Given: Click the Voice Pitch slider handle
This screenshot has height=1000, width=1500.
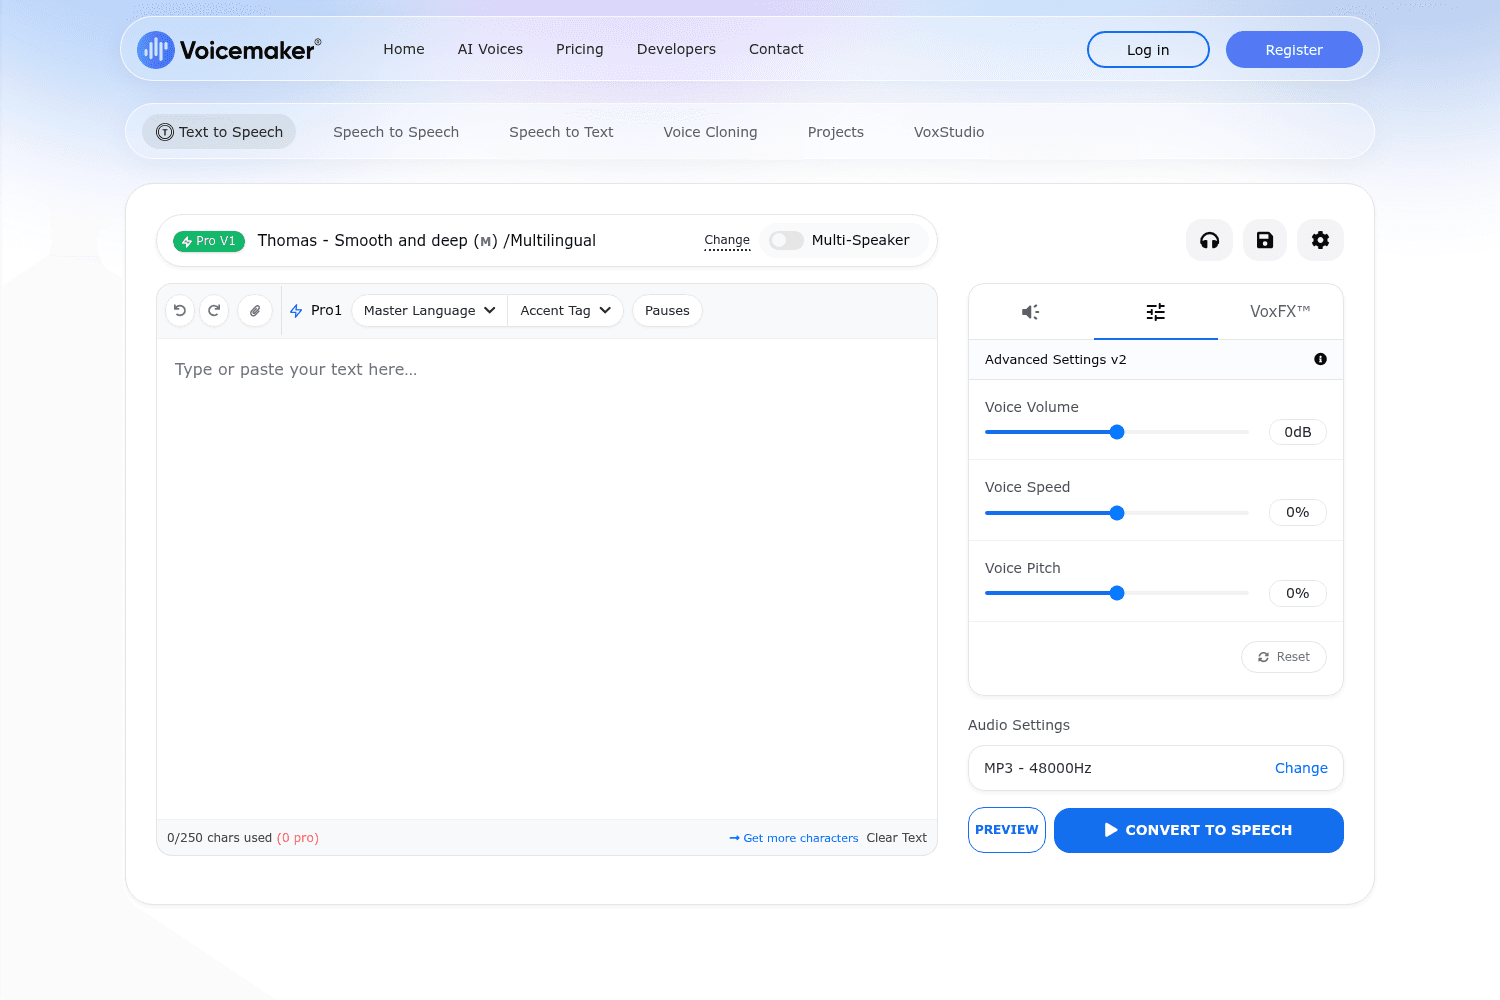Looking at the screenshot, I should coord(1117,593).
